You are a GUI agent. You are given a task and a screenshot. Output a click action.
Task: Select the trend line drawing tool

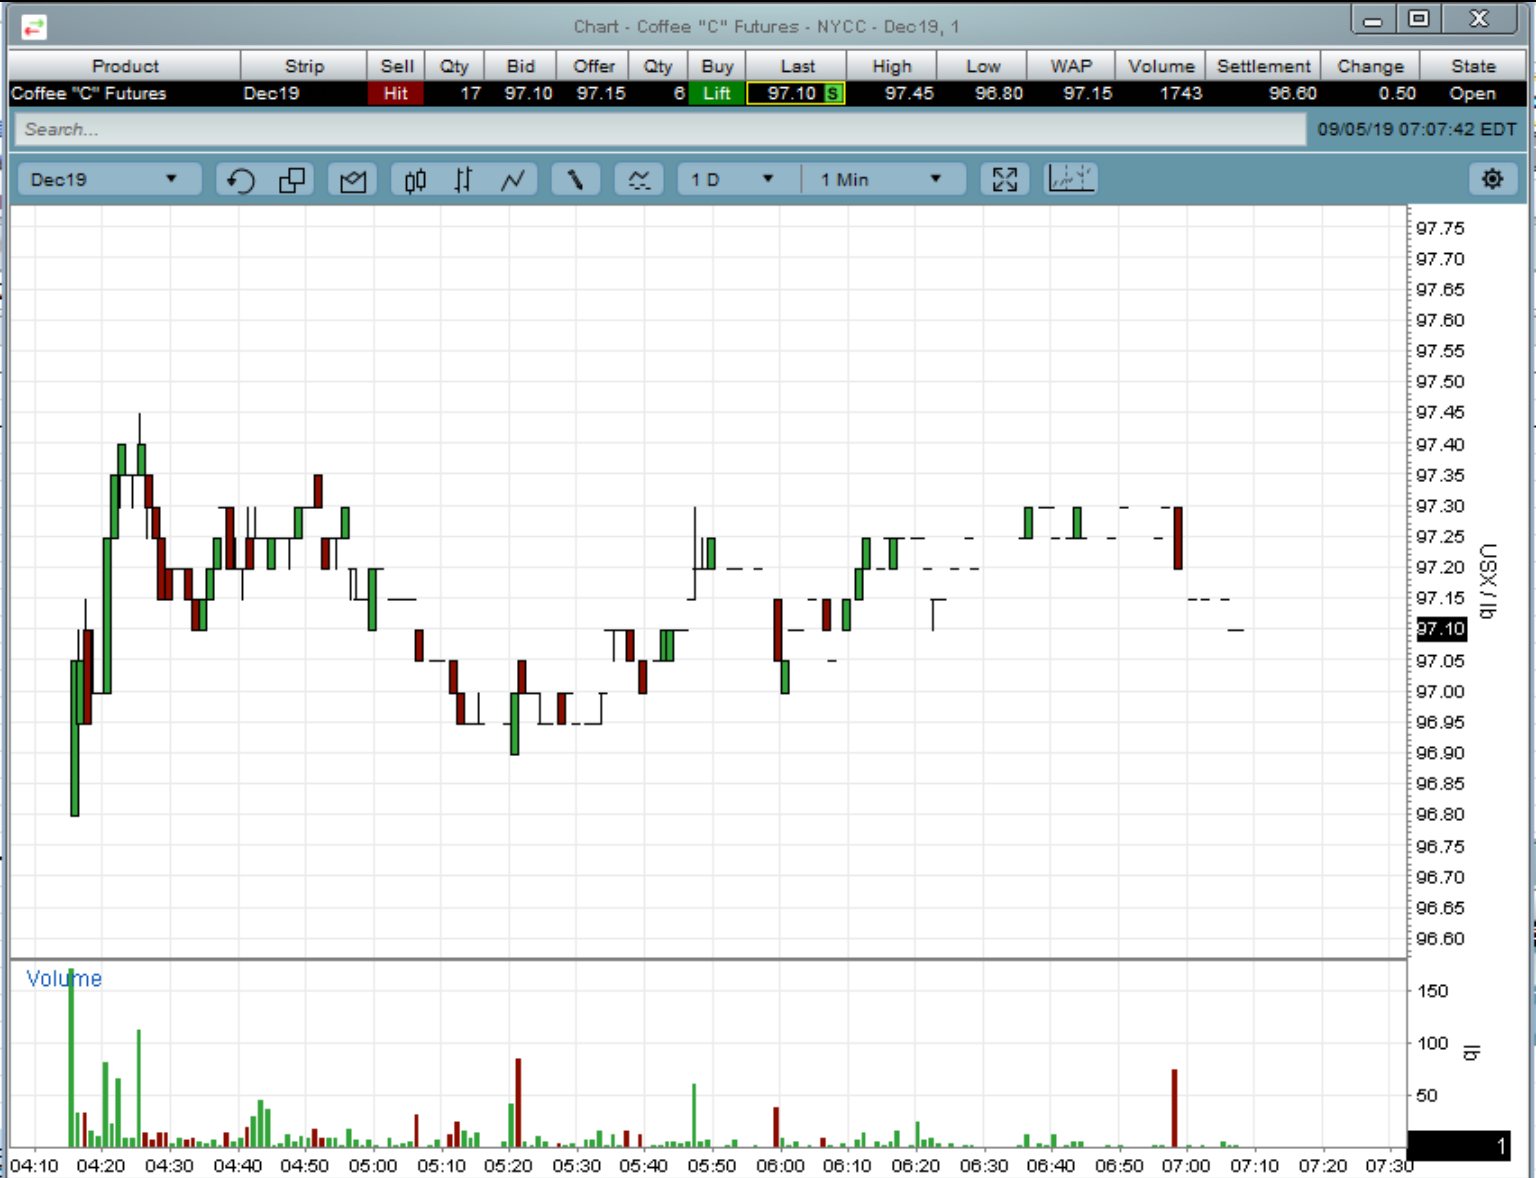pos(575,180)
